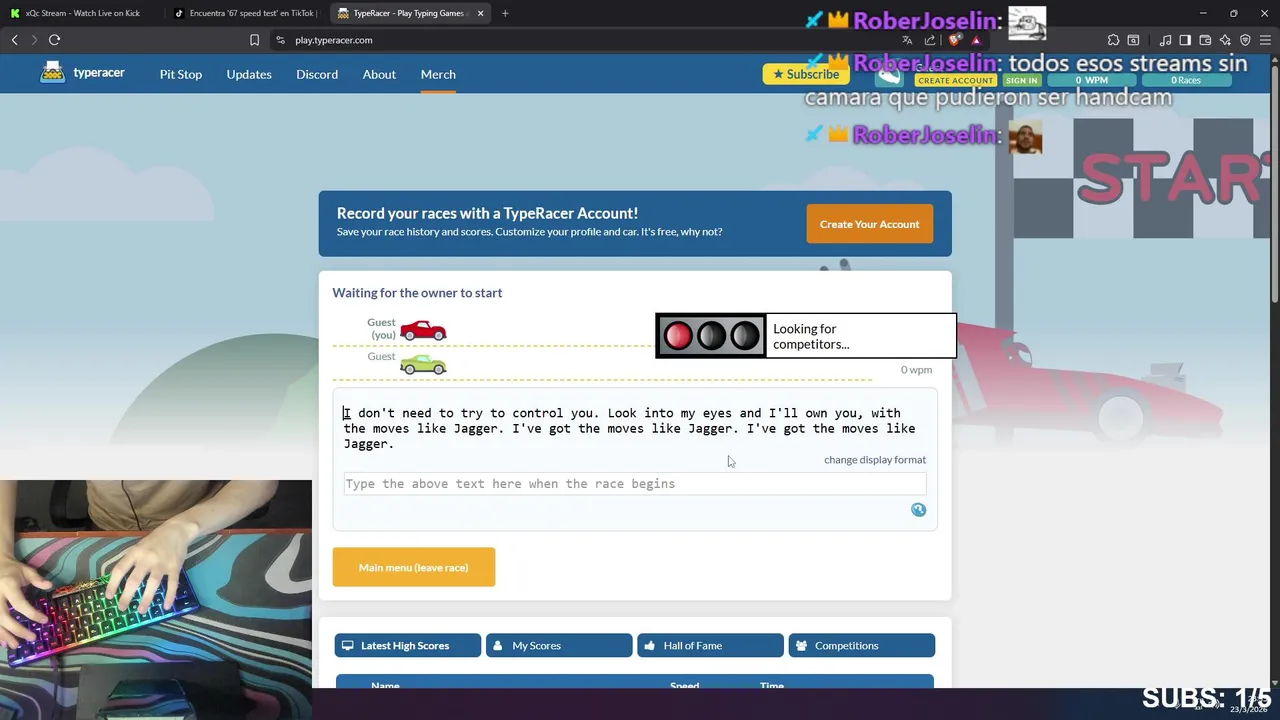The width and height of the screenshot is (1280, 720).
Task: Click the typeracer logo
Action: click(x=82, y=73)
